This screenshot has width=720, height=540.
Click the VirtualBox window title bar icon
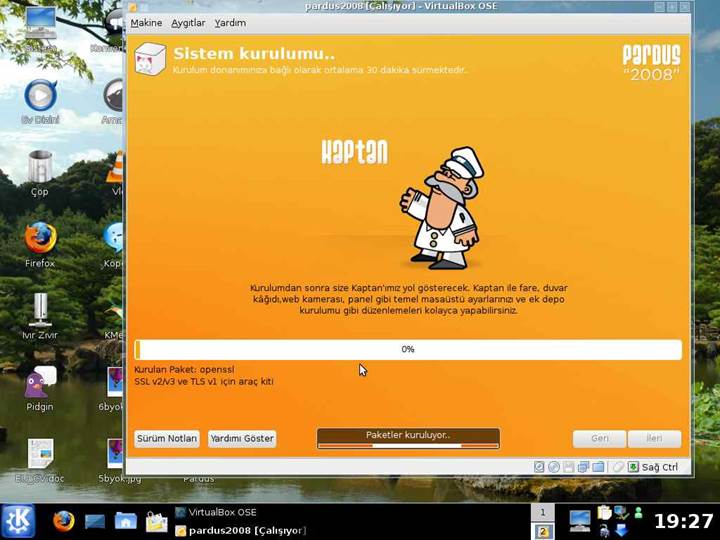[133, 7]
